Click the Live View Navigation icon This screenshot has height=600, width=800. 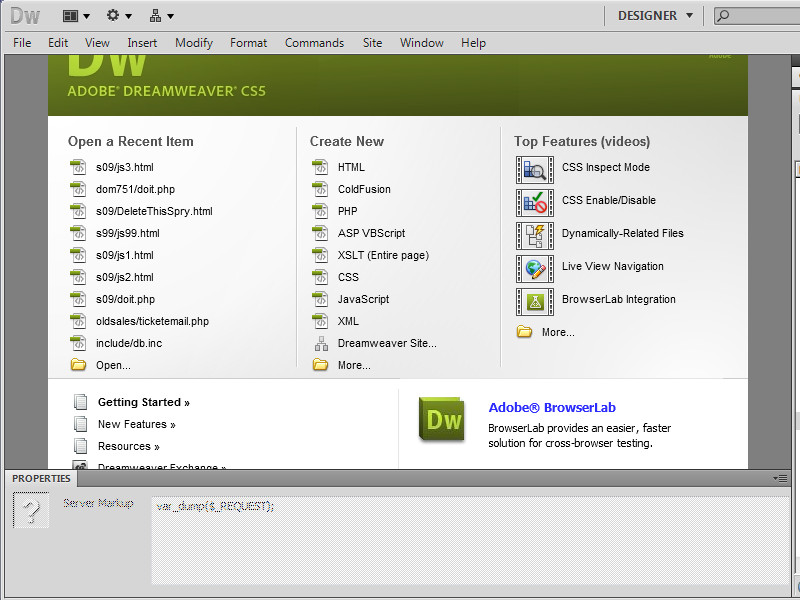pos(534,268)
